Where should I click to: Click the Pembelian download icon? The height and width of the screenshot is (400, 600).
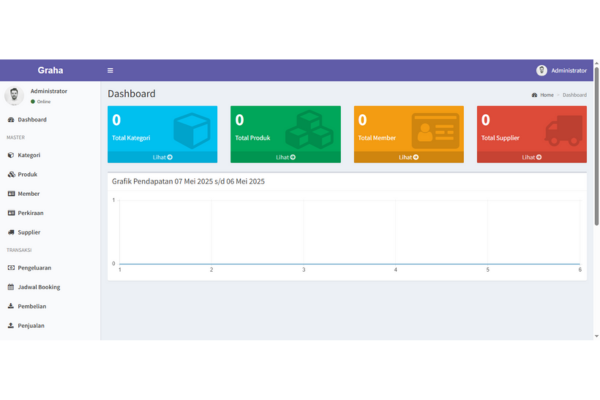coord(11,306)
